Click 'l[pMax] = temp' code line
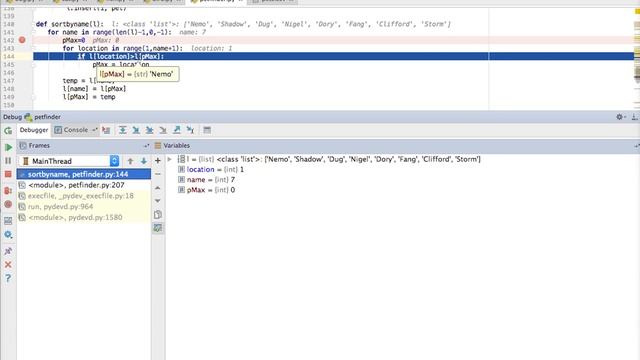Screen dimensions: 640x360 pyautogui.click(x=89, y=97)
